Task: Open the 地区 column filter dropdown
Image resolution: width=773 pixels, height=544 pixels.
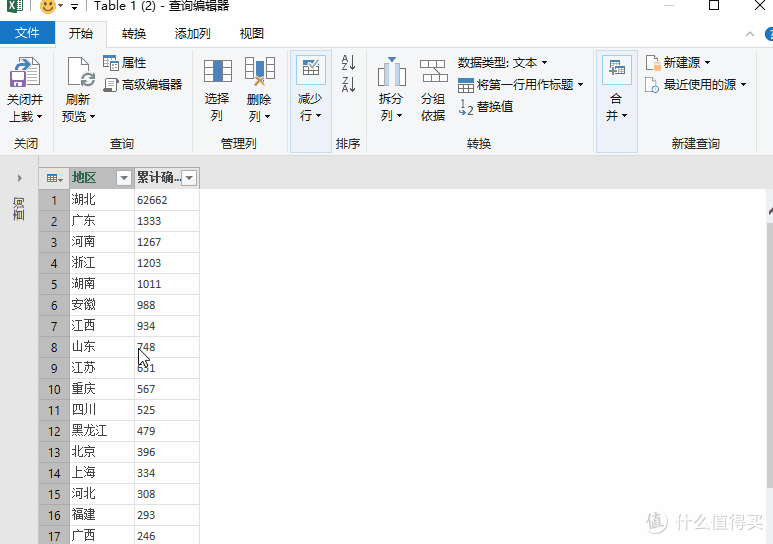Action: (124, 178)
